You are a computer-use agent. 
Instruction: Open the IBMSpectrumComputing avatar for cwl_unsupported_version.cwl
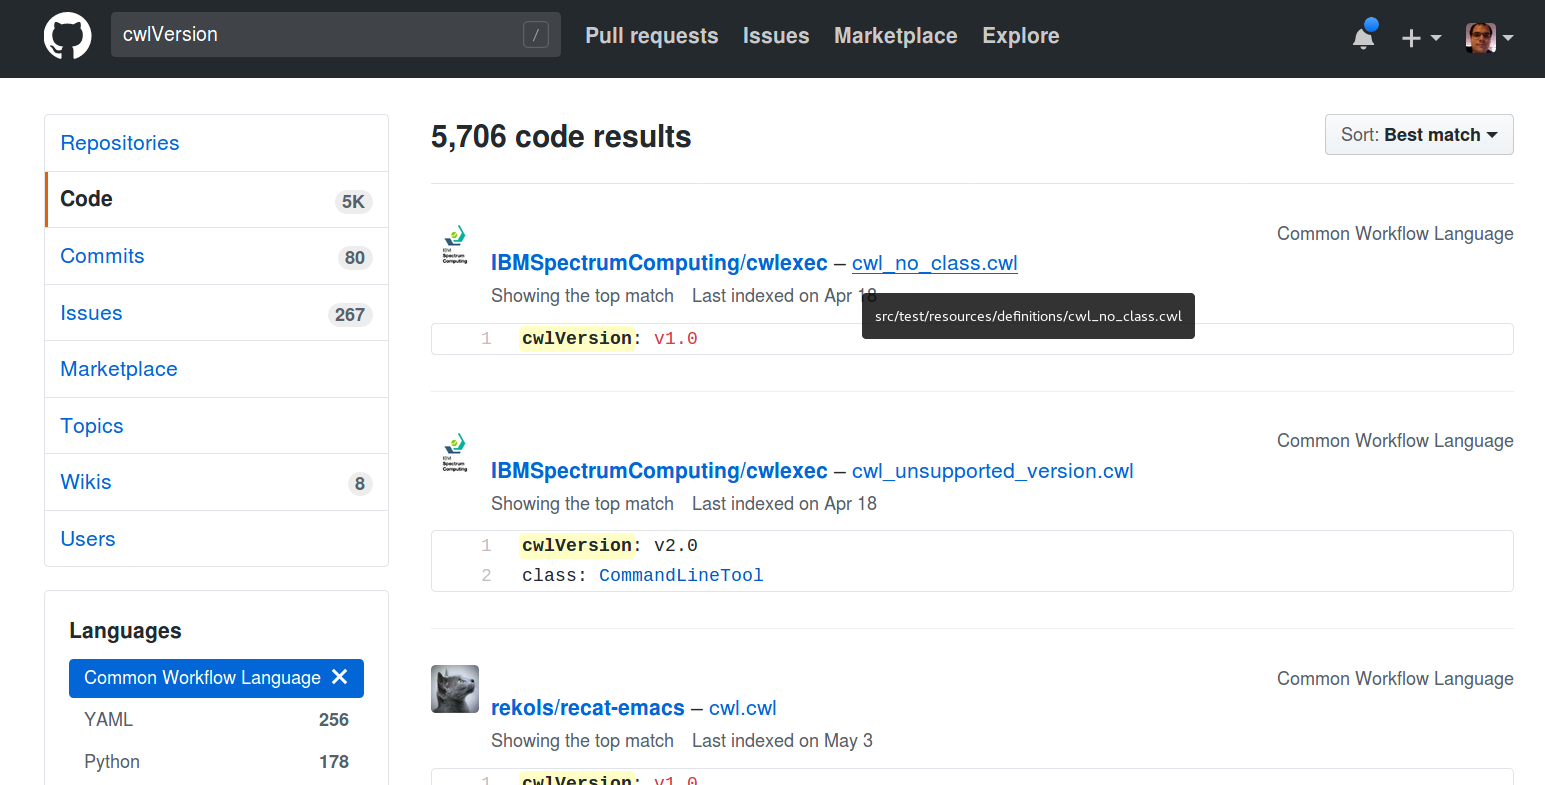[455, 453]
